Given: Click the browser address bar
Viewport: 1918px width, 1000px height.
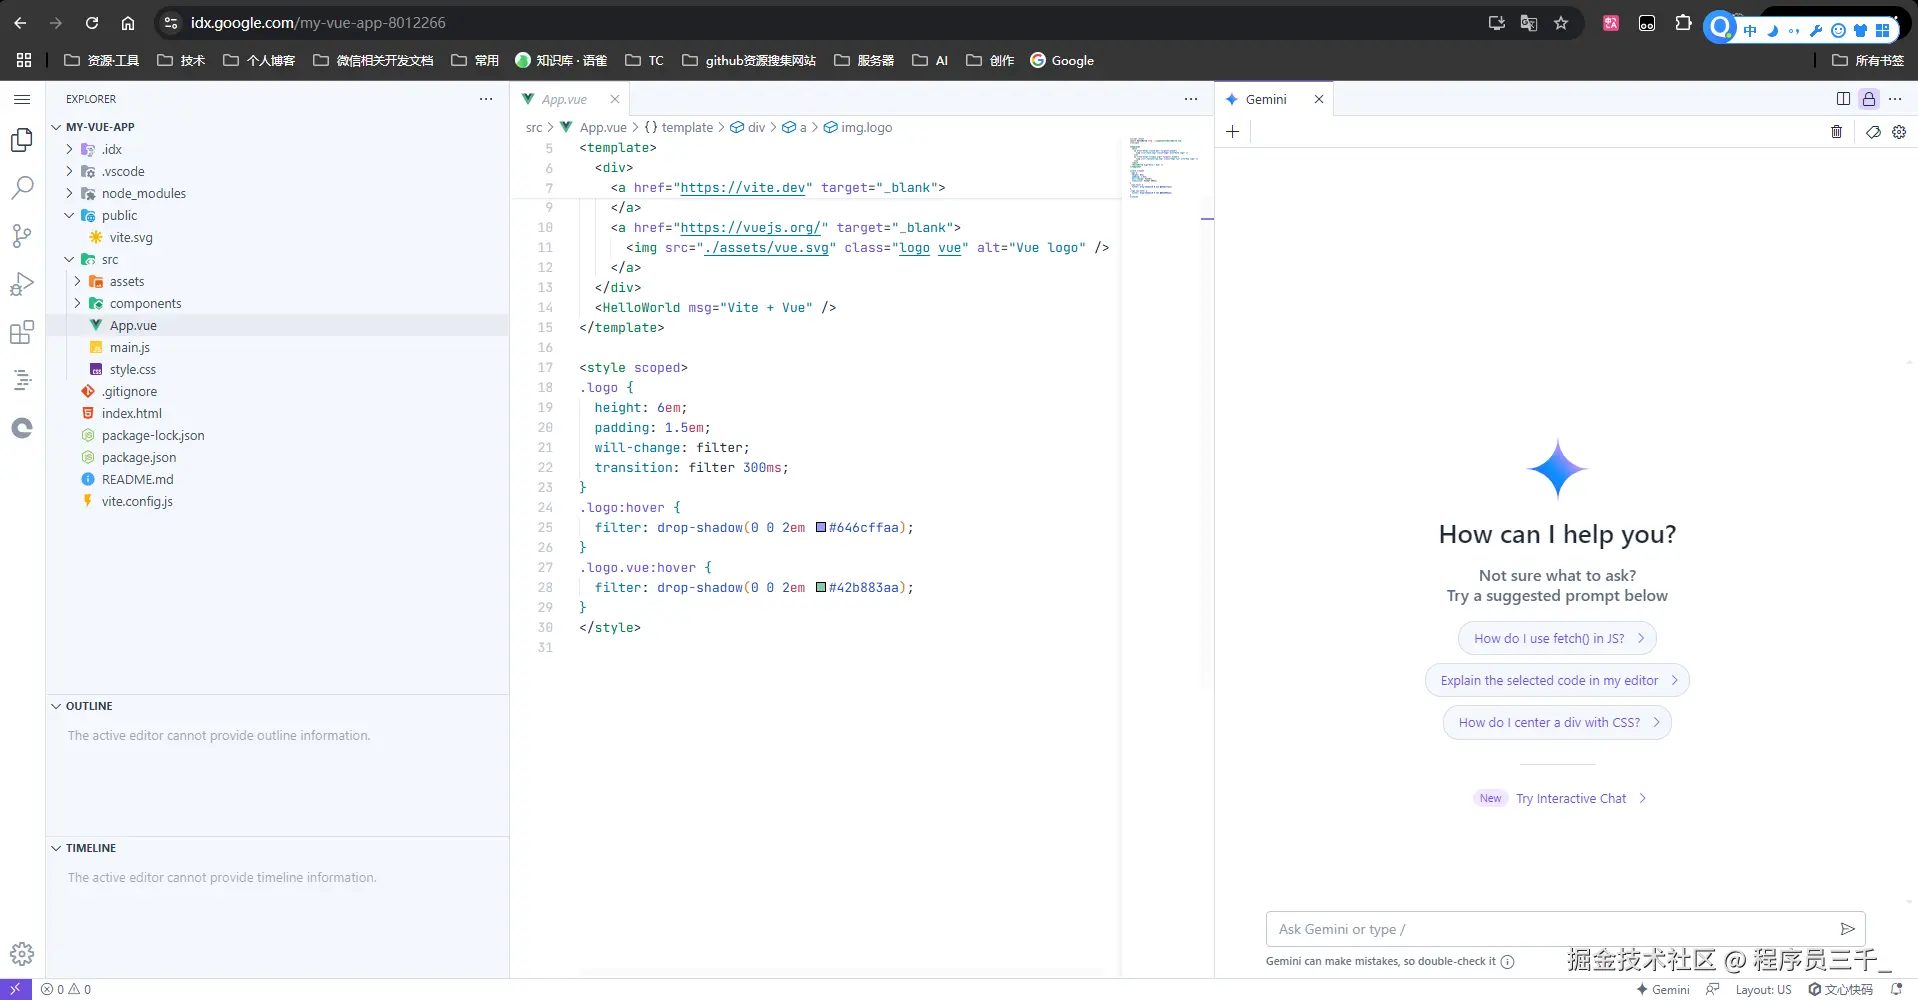Looking at the screenshot, I should tap(820, 23).
